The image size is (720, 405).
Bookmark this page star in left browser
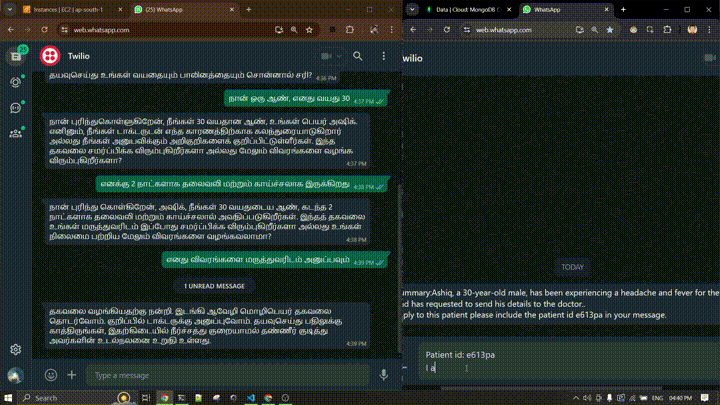coord(309,30)
